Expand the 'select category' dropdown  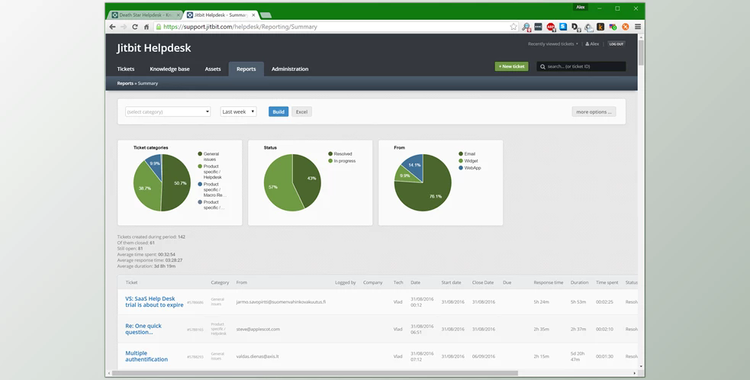coord(168,112)
